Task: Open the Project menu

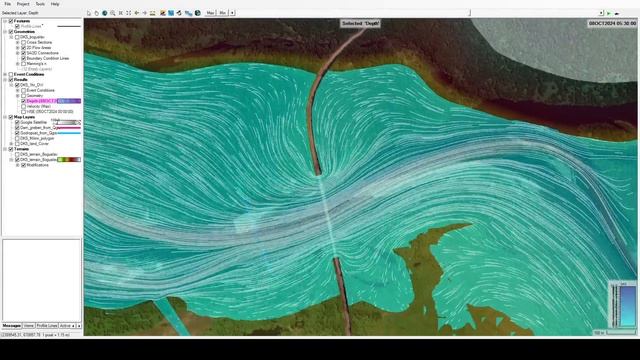Action: coord(23,4)
